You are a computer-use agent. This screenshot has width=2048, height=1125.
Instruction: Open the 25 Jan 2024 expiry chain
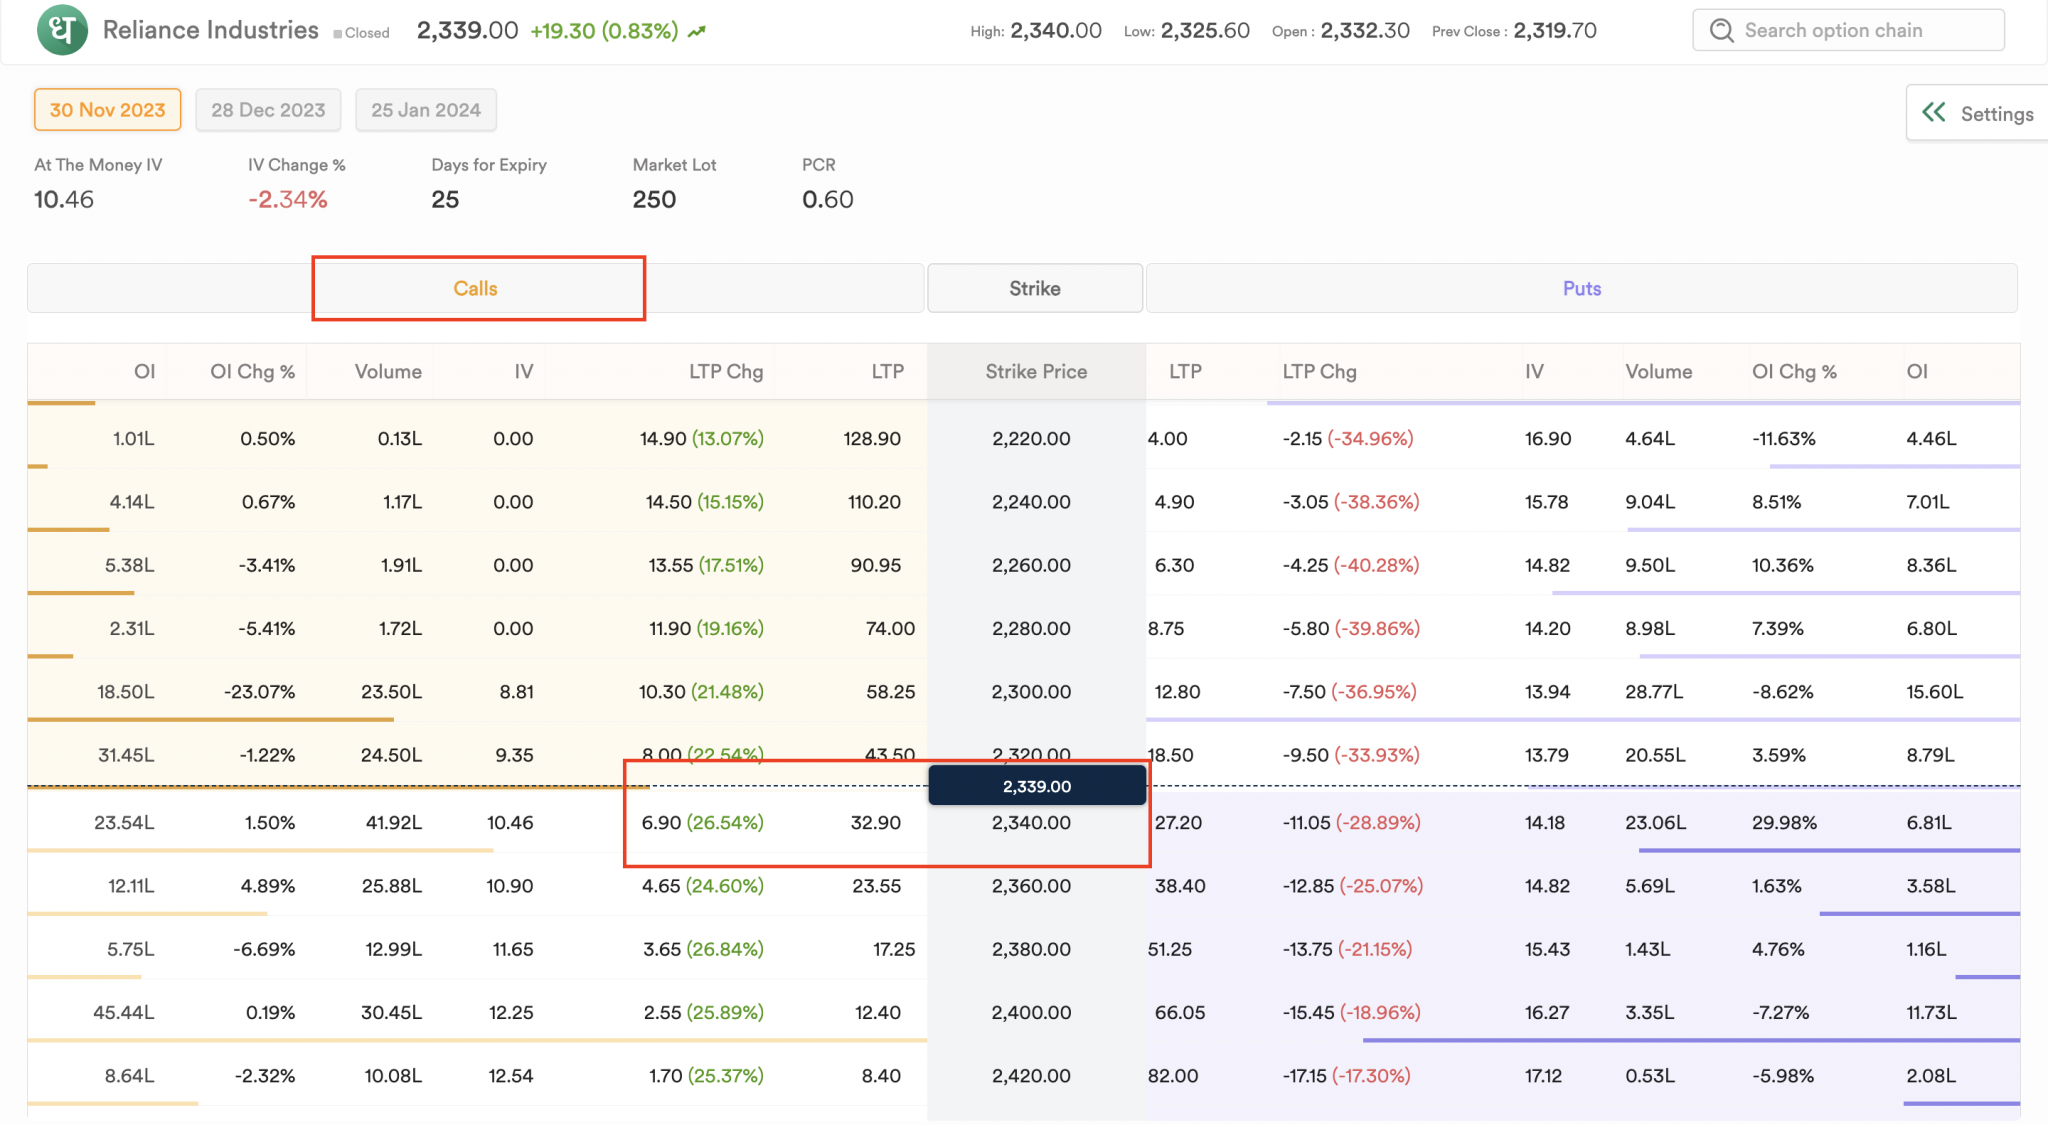tap(426, 110)
